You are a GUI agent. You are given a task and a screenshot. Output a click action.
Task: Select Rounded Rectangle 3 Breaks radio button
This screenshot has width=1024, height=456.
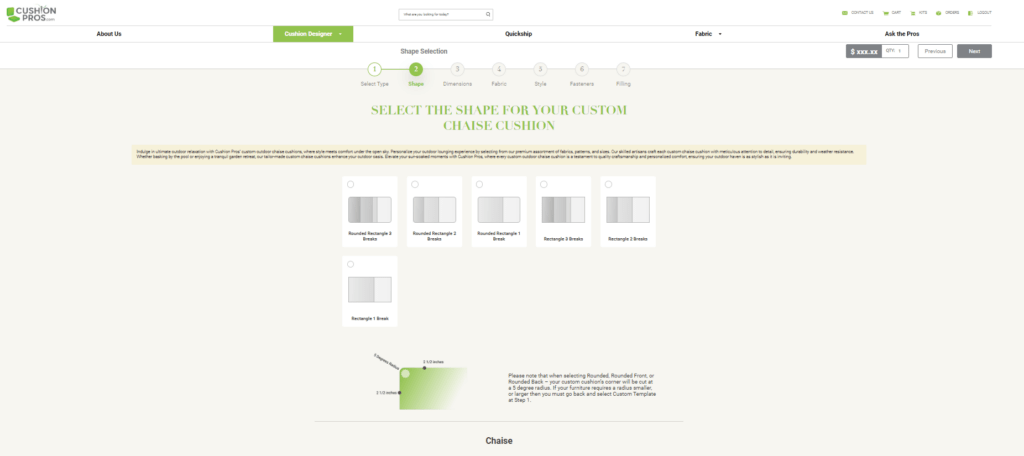pos(350,185)
